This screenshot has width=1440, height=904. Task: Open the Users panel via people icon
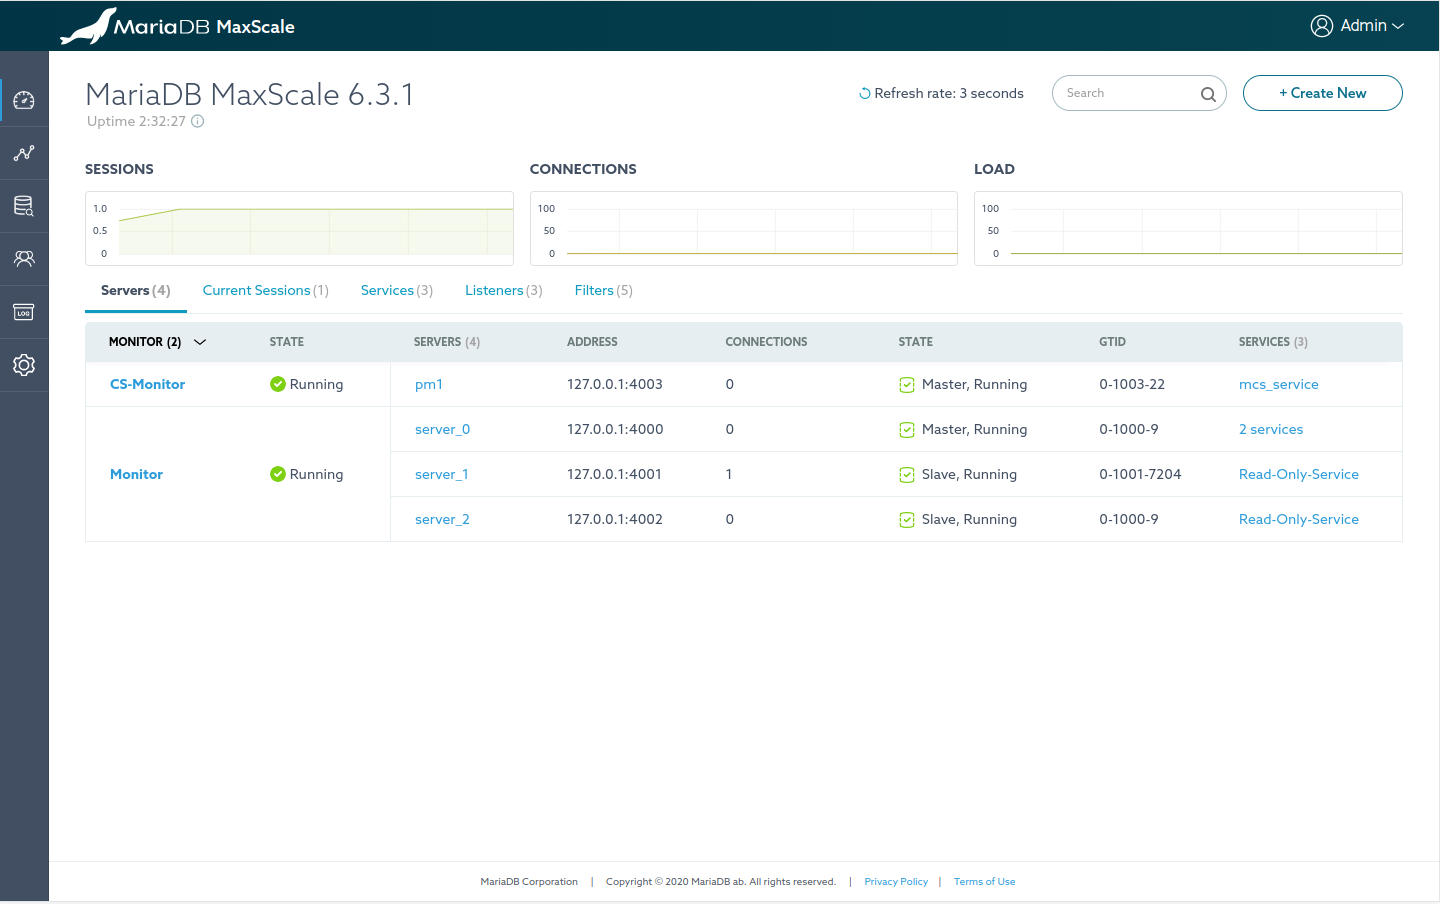tap(24, 258)
